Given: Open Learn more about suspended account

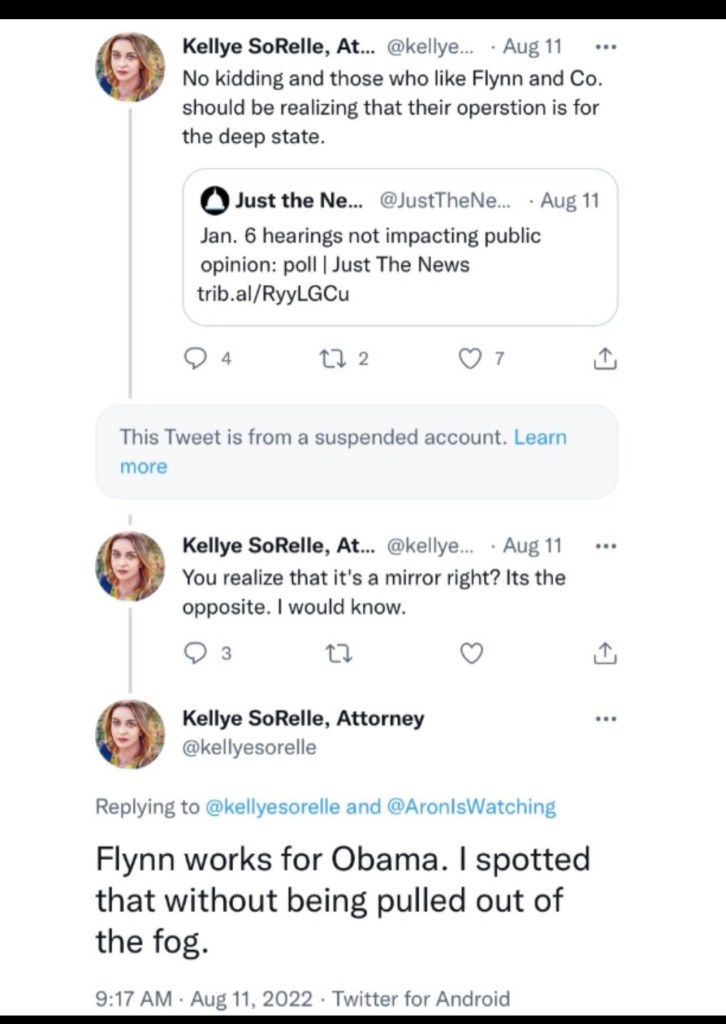Looking at the screenshot, I should tap(540, 437).
